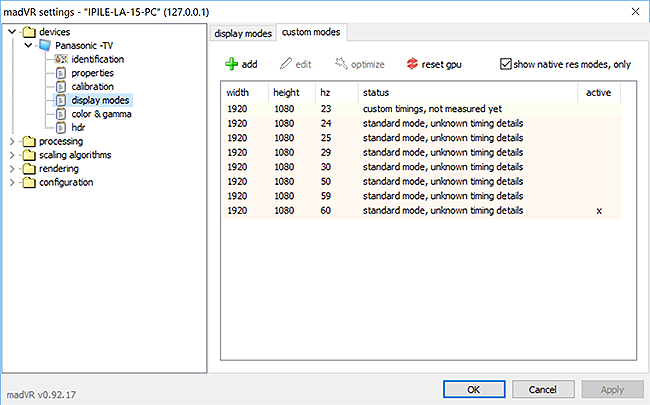The image size is (650, 405).
Task: Click the identification page icon
Action: click(61, 59)
